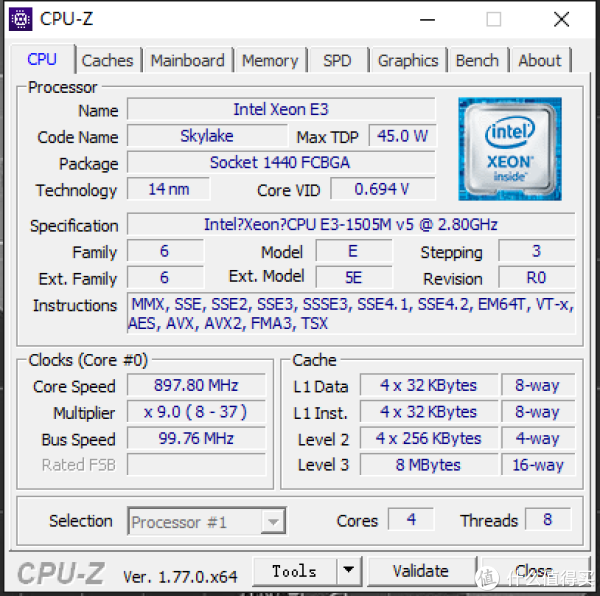Open the About tab

(x=540, y=60)
